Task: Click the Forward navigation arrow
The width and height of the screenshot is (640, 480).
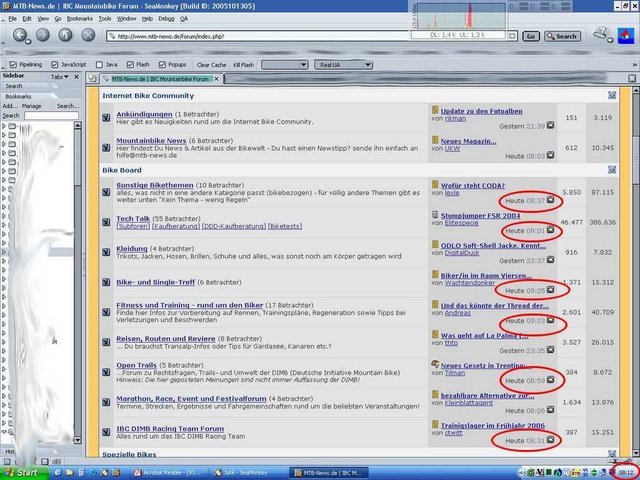Action: (x=43, y=35)
